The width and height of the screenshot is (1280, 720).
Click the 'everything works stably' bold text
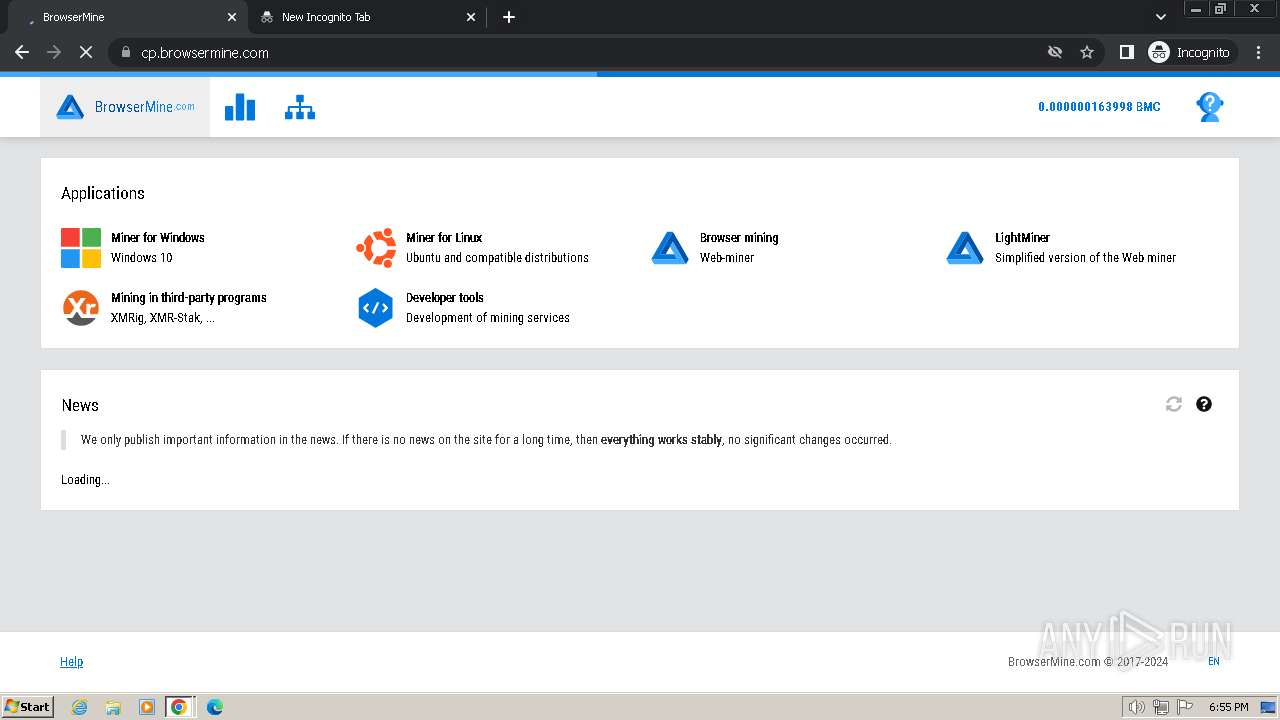coord(661,440)
